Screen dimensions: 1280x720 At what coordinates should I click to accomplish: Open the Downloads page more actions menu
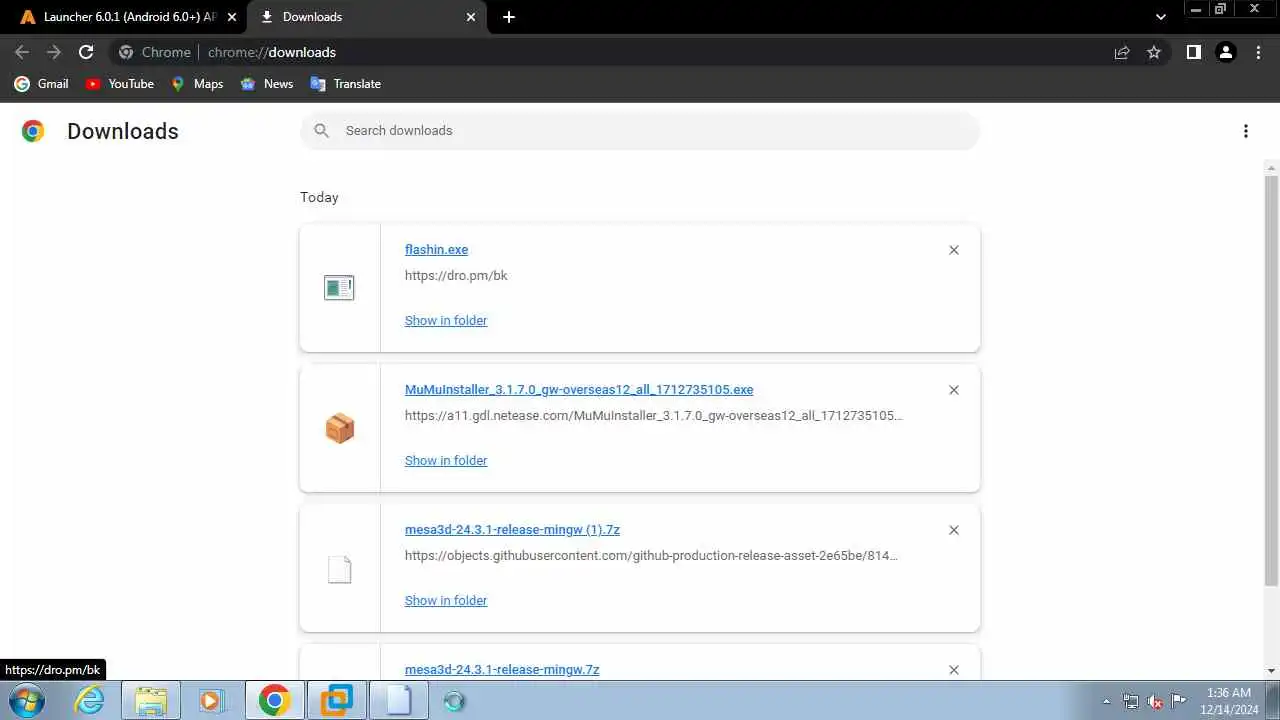1245,131
